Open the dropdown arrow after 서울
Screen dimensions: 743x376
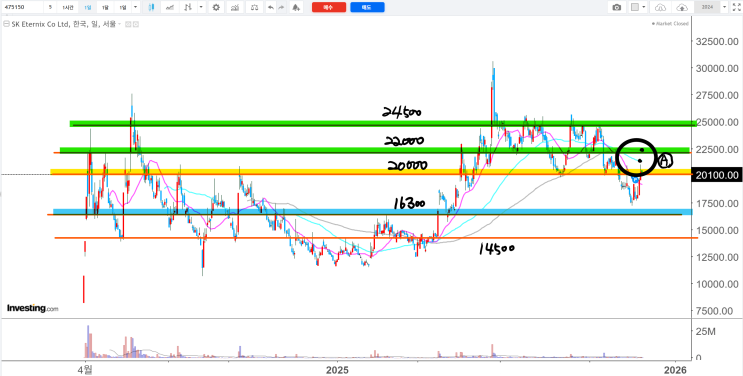[119, 23]
